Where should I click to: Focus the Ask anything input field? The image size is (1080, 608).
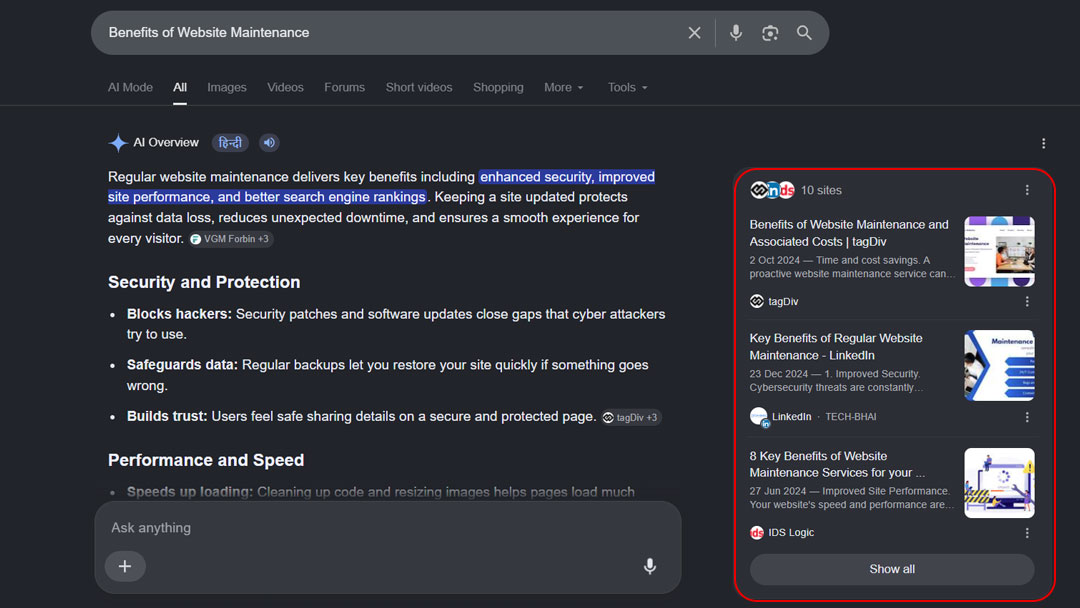click(x=386, y=528)
